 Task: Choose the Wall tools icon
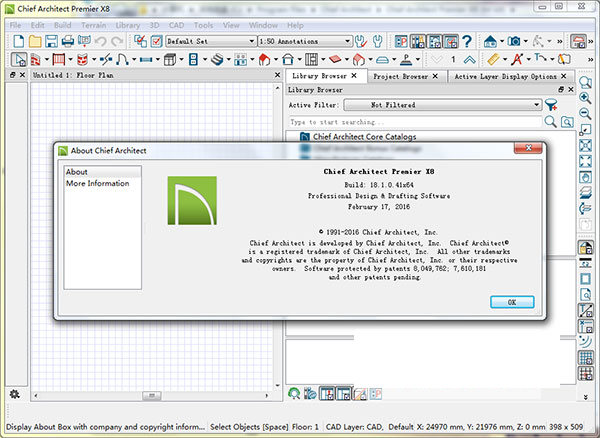coord(36,60)
